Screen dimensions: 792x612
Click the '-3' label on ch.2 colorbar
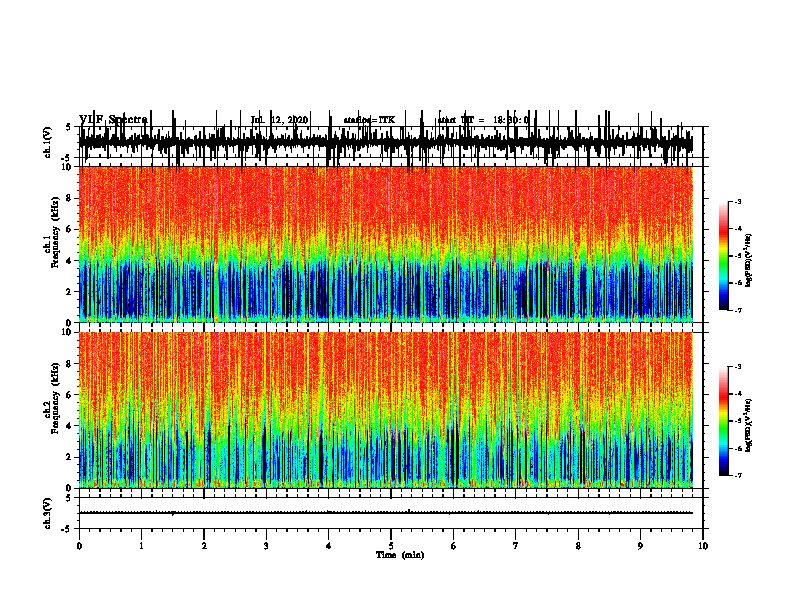tap(738, 367)
